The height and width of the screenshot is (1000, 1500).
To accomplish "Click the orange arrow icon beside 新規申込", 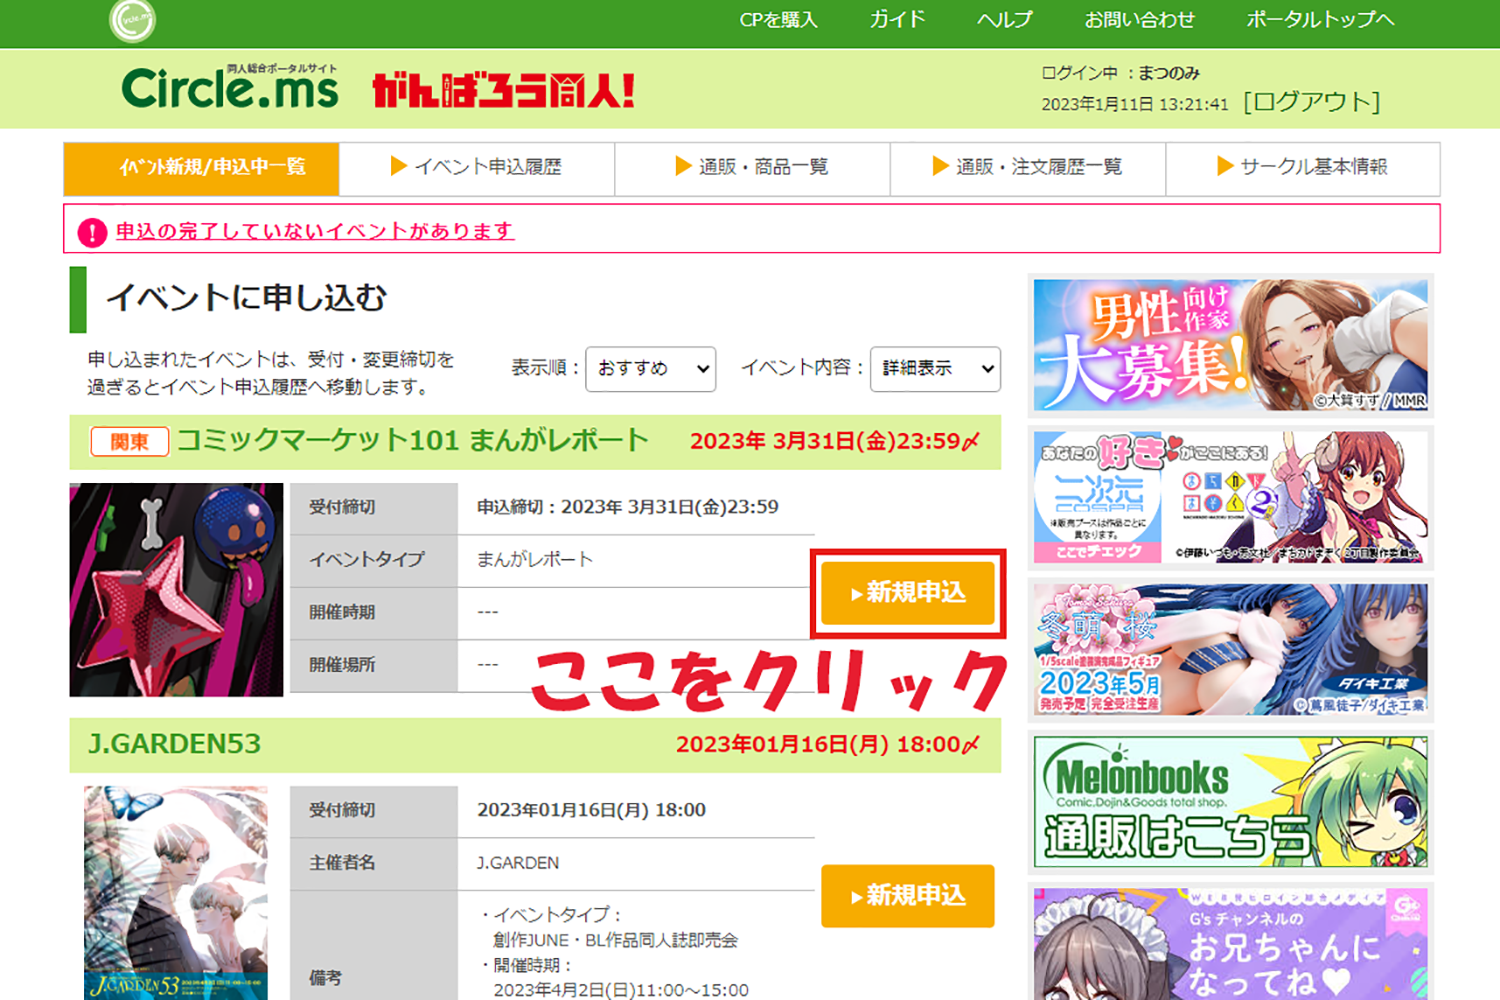I will point(858,593).
